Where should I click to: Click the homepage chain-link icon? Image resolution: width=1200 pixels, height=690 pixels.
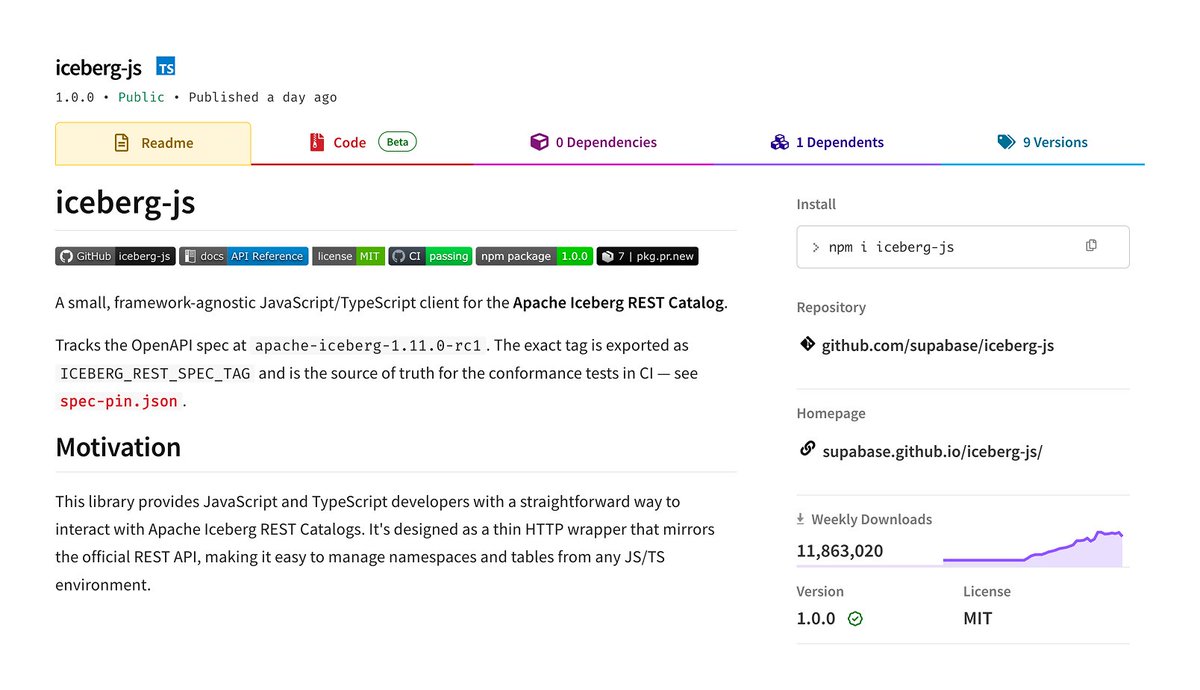[x=807, y=449]
